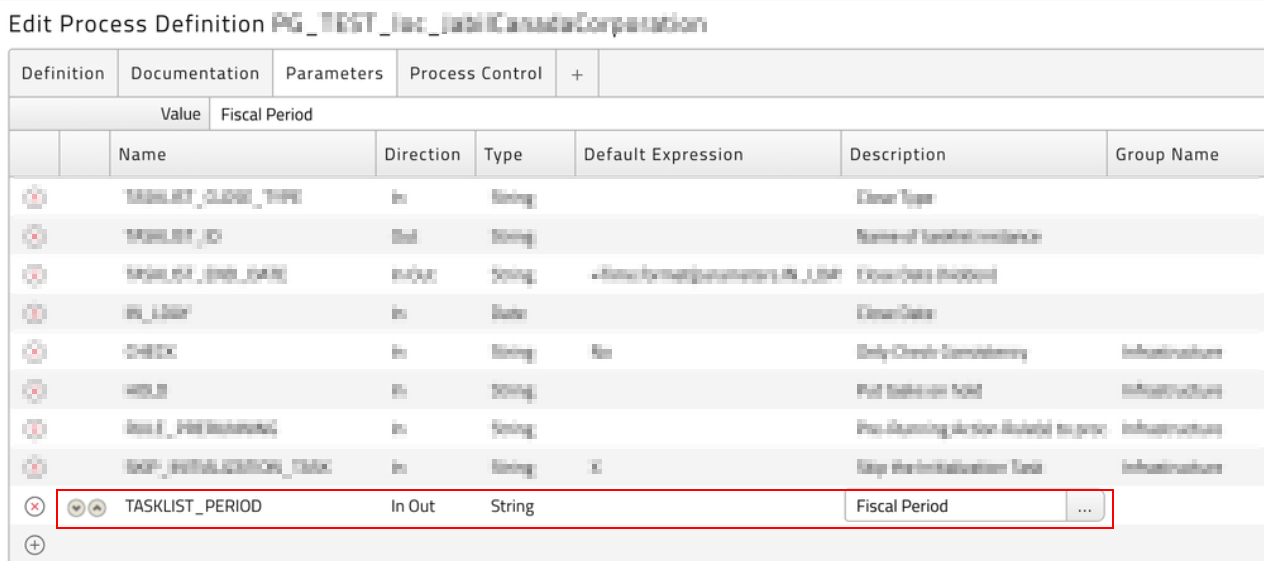Screen dimensions: 1264x561
Task: Click String type of TASKLIST_PERIOD
Action: [x=512, y=507]
